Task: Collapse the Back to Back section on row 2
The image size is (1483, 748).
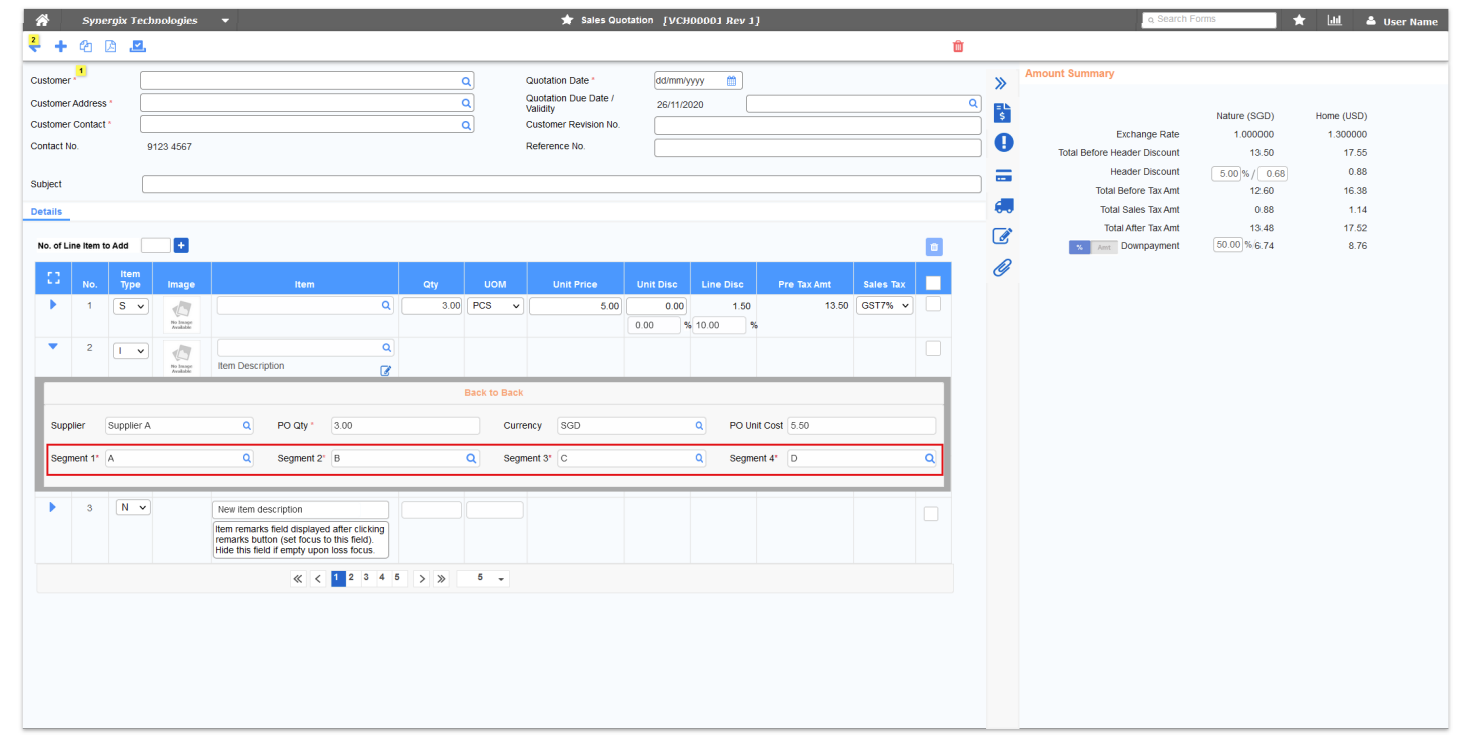Action: pyautogui.click(x=52, y=347)
